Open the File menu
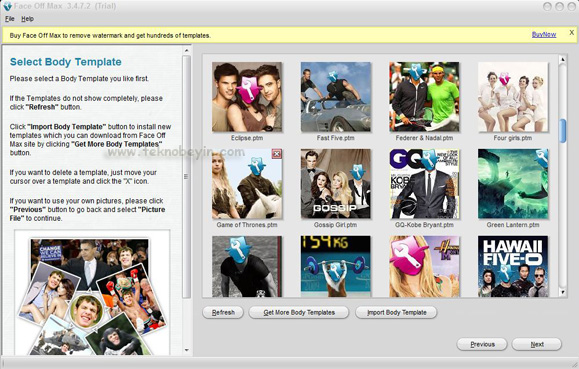Screen dimensions: 579x369 10,19
